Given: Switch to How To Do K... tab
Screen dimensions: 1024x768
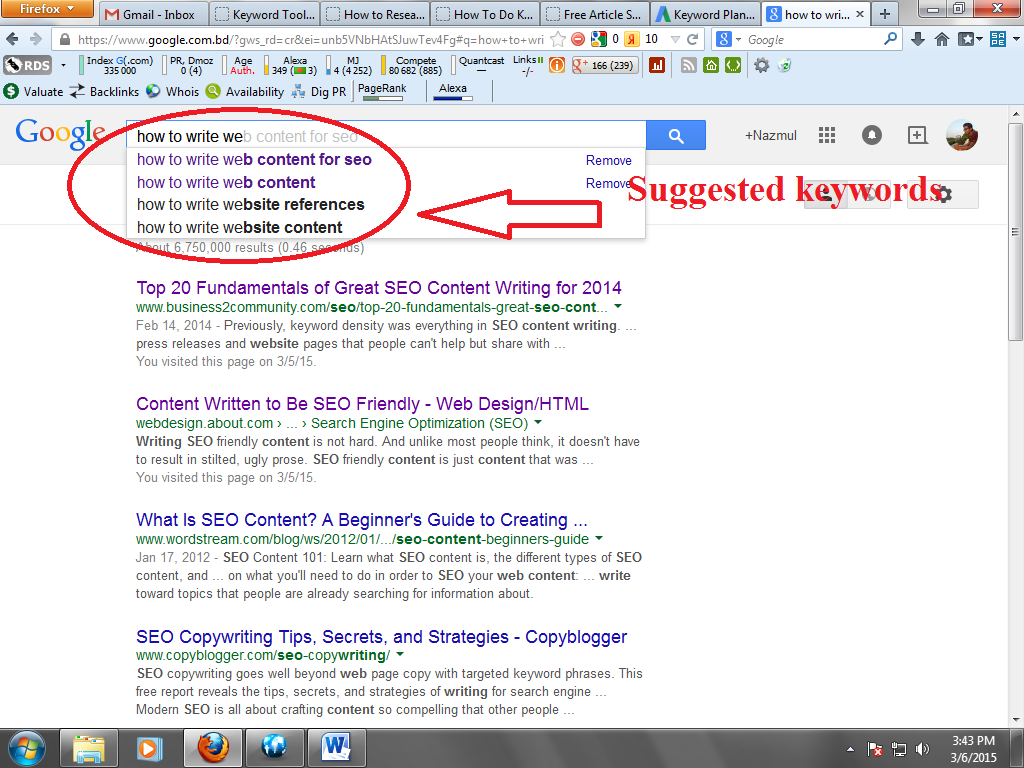Looking at the screenshot, I should click(x=486, y=14).
